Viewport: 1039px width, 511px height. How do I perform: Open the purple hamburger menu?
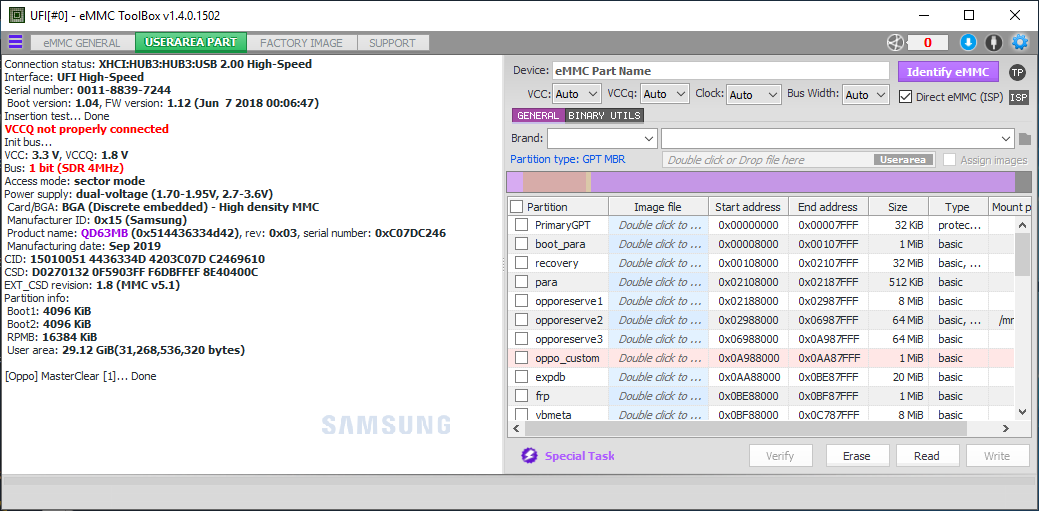[x=15, y=42]
